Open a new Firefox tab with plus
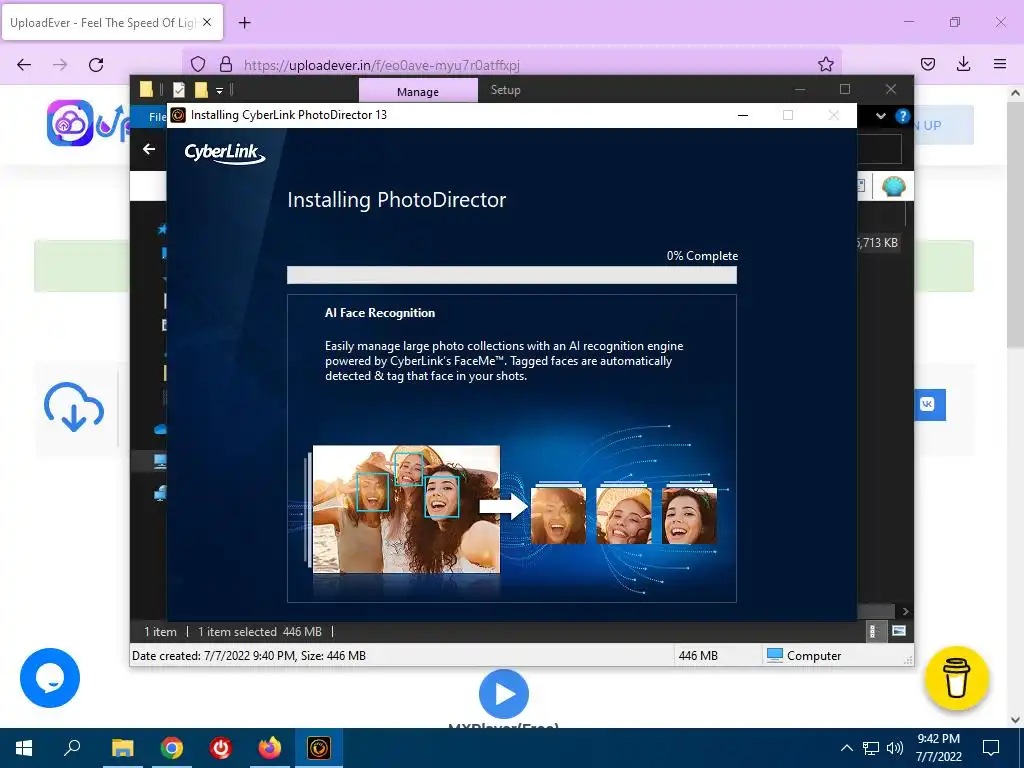This screenshot has height=768, width=1024. click(x=244, y=23)
